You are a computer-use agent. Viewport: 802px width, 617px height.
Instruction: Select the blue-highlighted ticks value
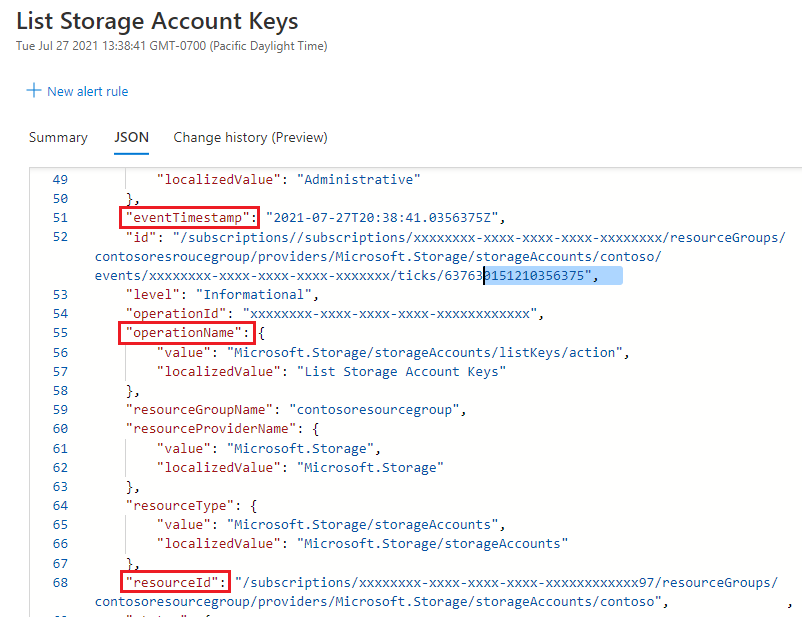[x=550, y=275]
